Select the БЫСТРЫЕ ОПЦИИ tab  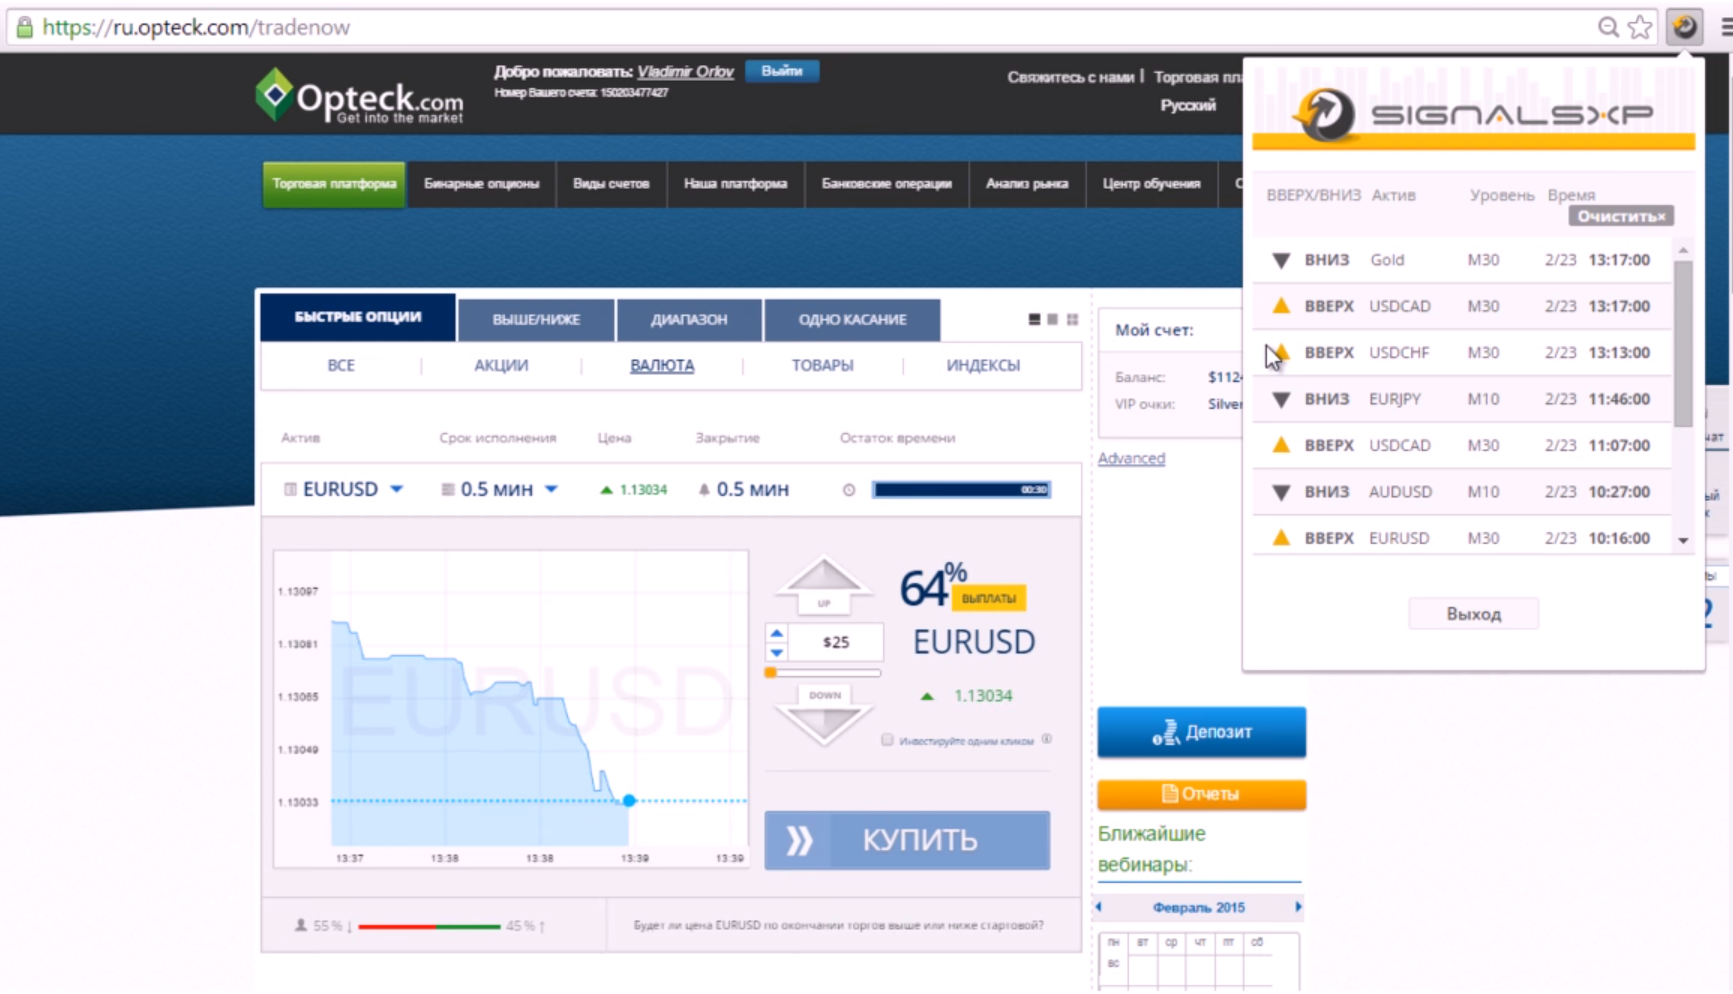click(x=358, y=317)
